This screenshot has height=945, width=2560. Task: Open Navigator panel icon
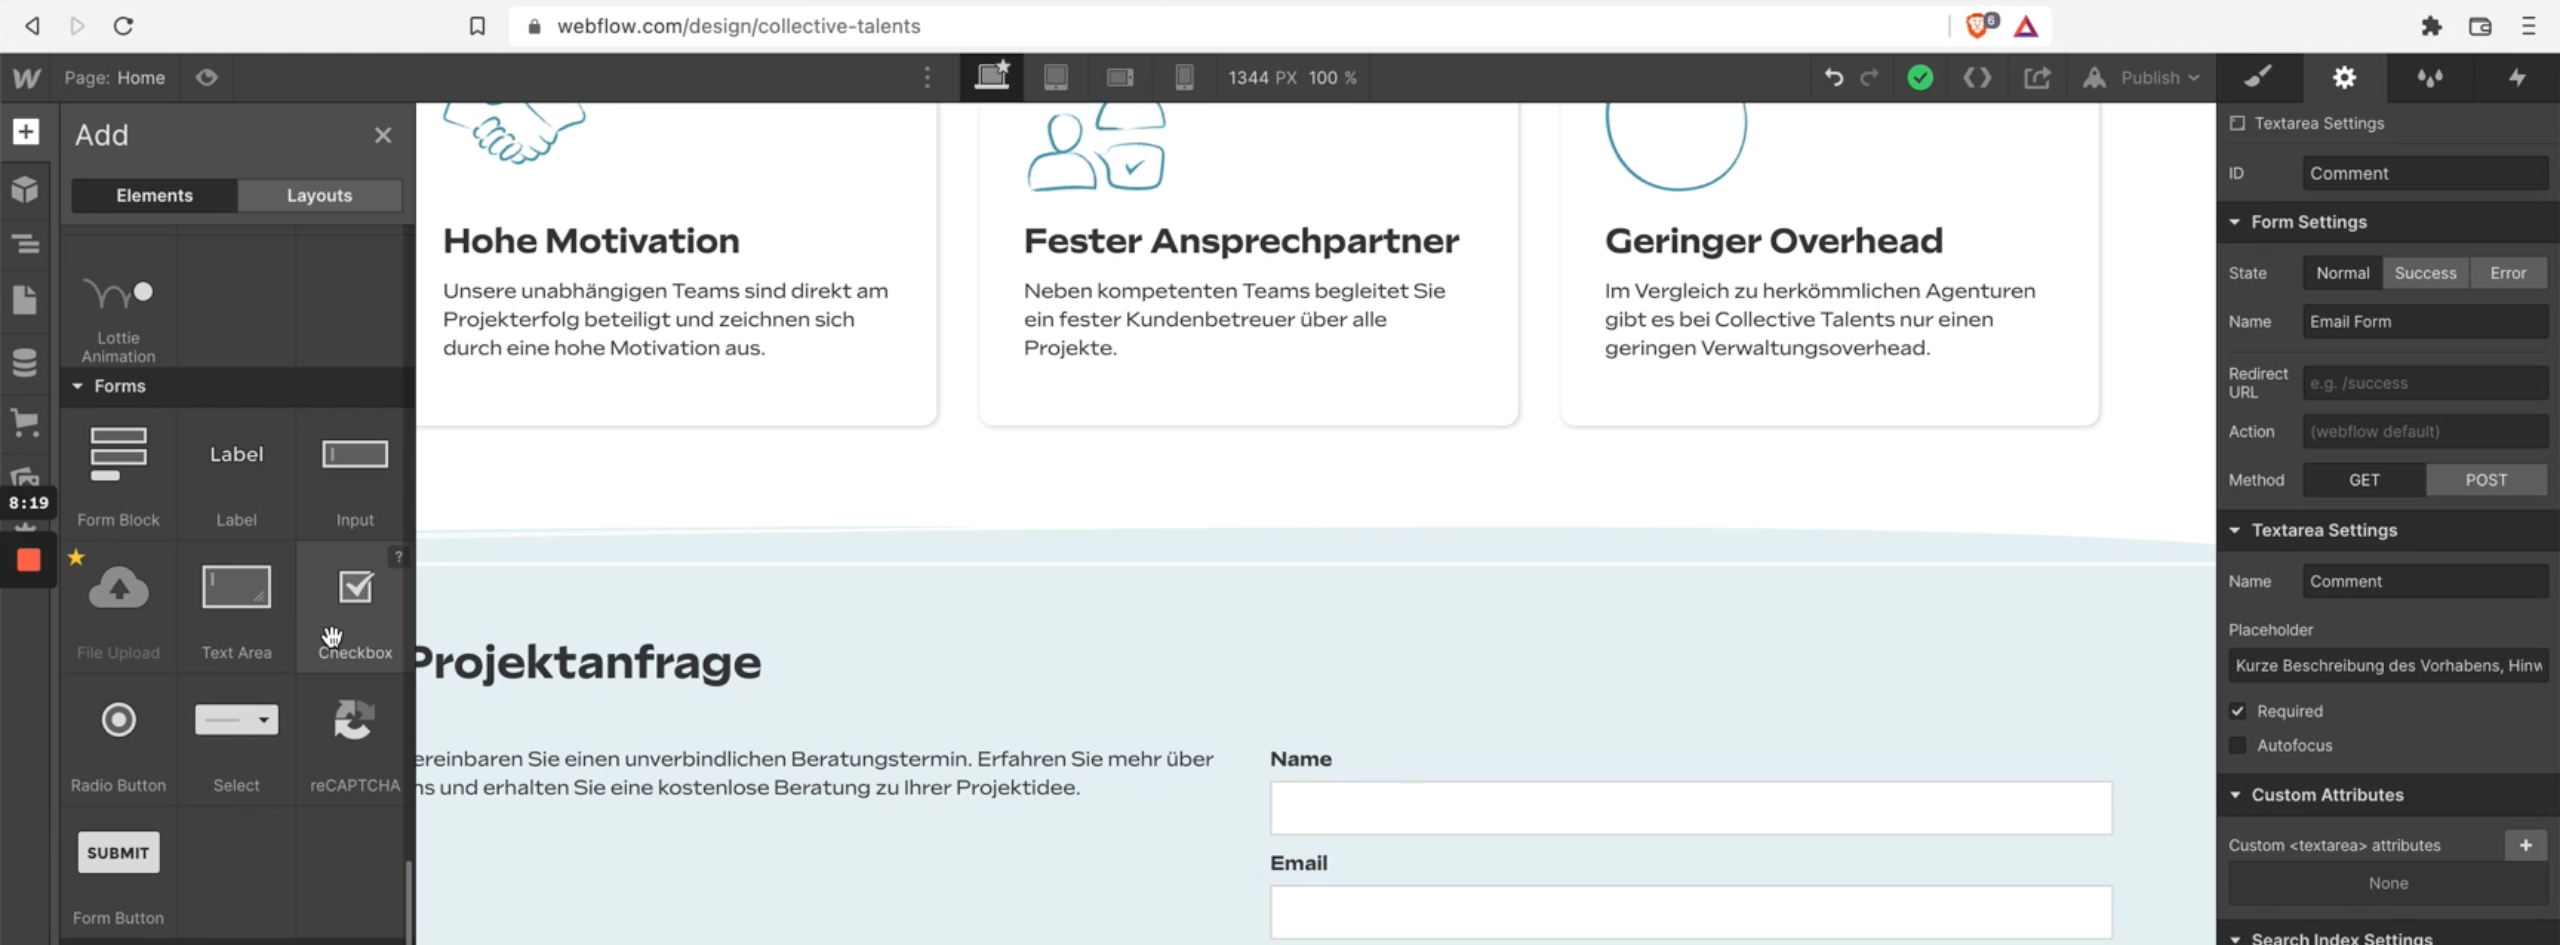[25, 244]
